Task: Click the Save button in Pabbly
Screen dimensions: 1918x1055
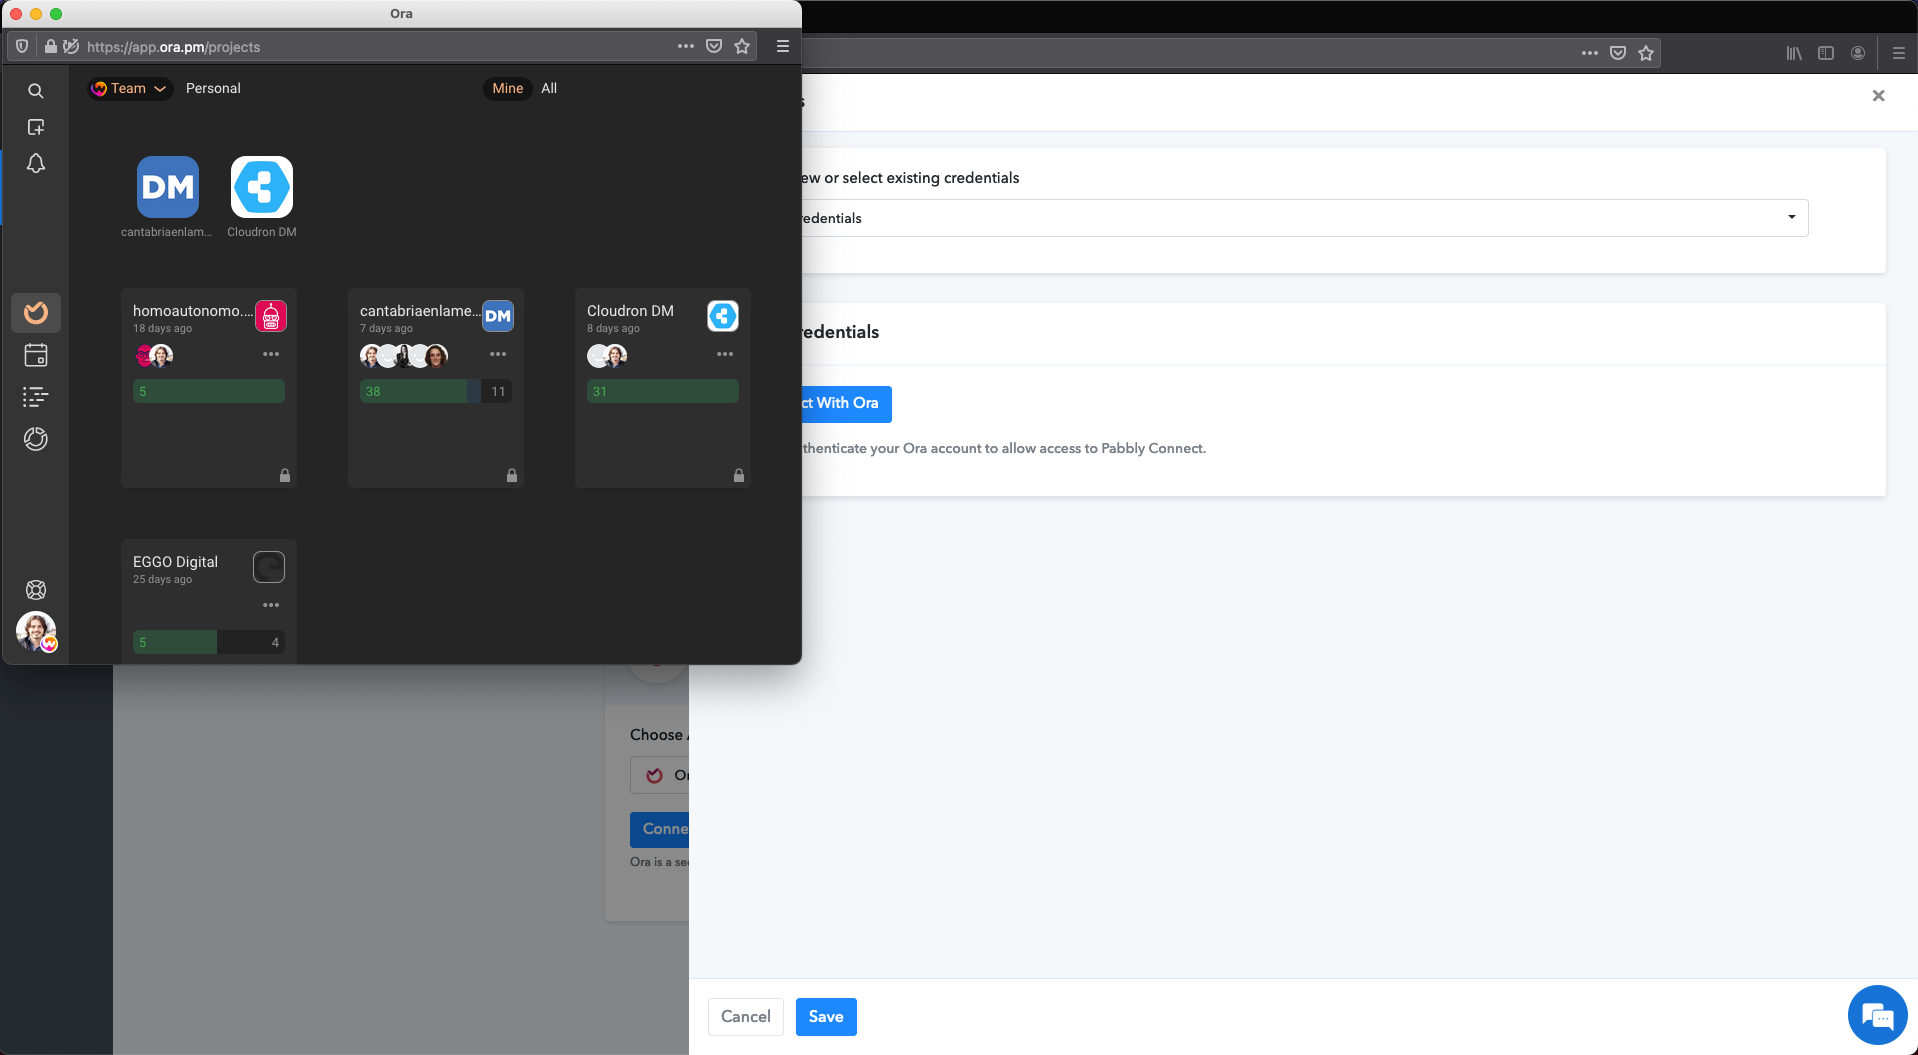Action: (x=826, y=1017)
